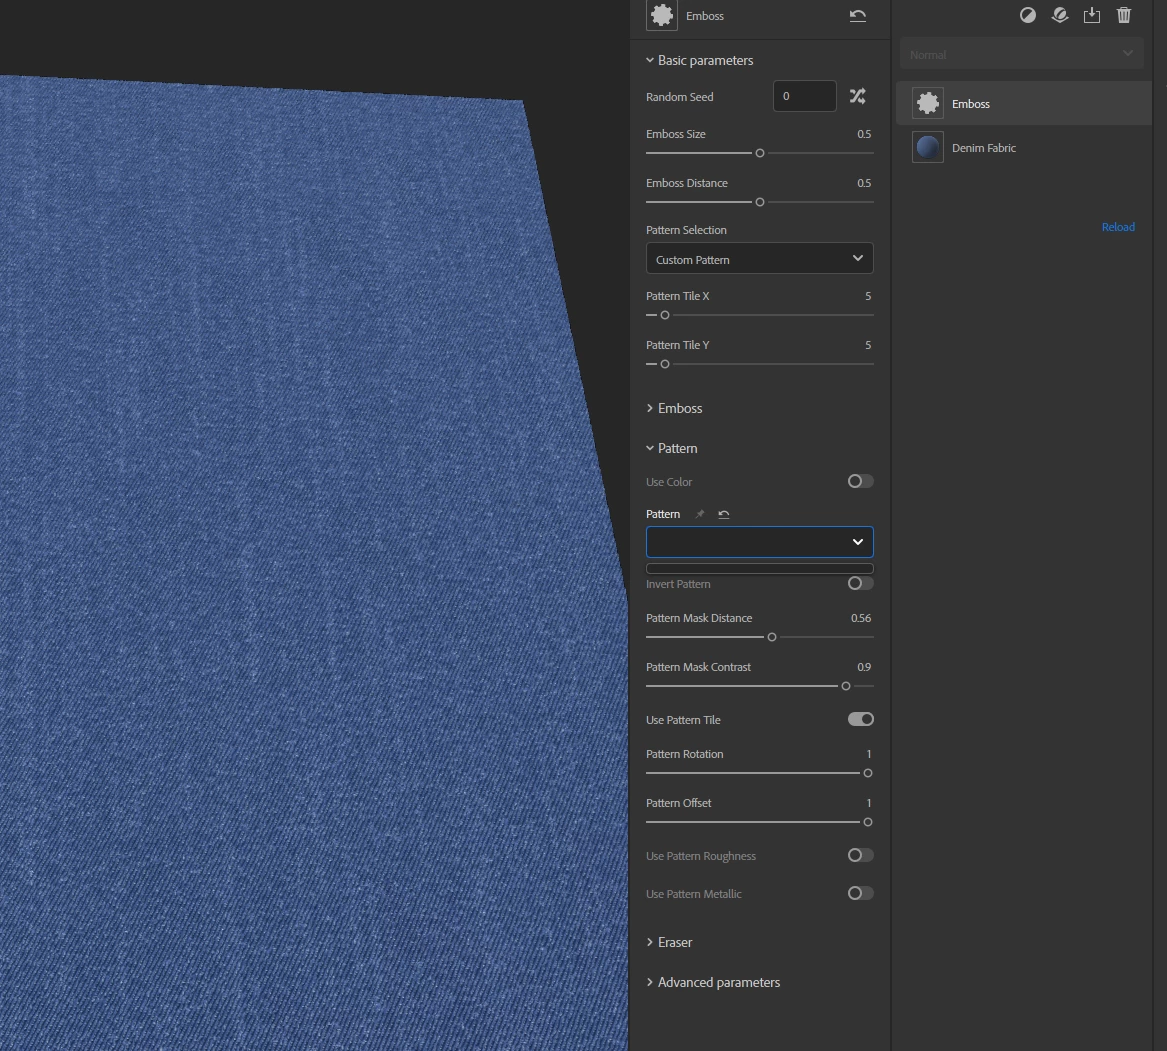The image size is (1167, 1051).
Task: Click the Pattern Tile X slider handle
Action: pyautogui.click(x=665, y=316)
